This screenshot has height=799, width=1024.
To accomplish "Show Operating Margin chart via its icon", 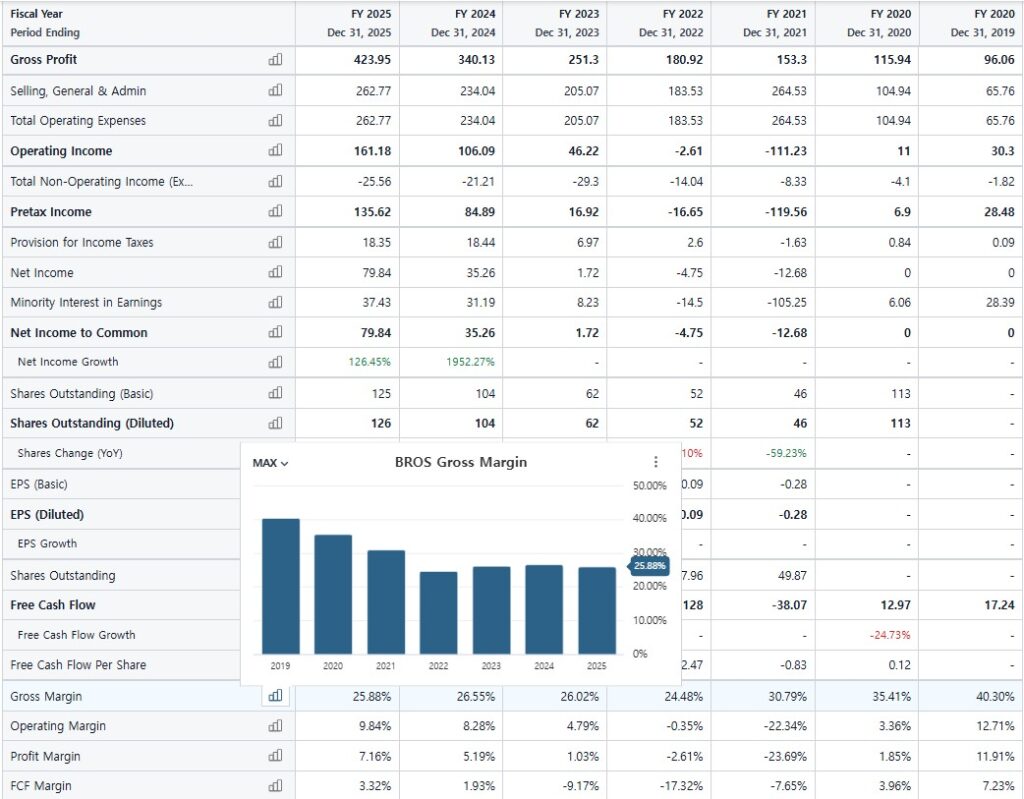I will coord(275,726).
